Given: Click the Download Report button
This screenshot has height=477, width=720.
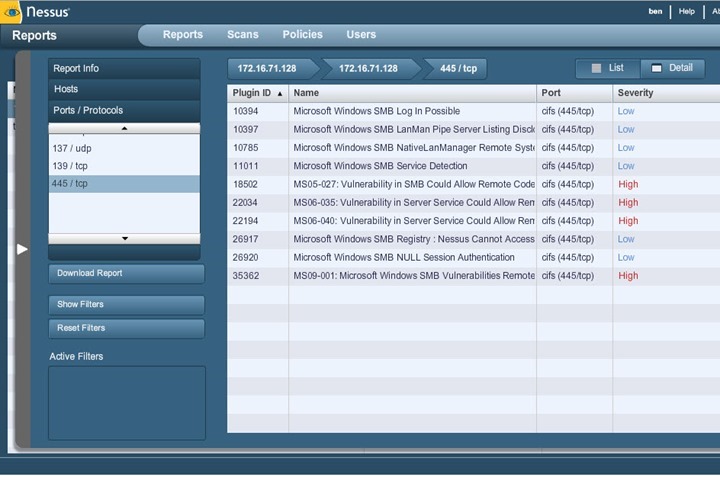Looking at the screenshot, I should click(x=126, y=273).
